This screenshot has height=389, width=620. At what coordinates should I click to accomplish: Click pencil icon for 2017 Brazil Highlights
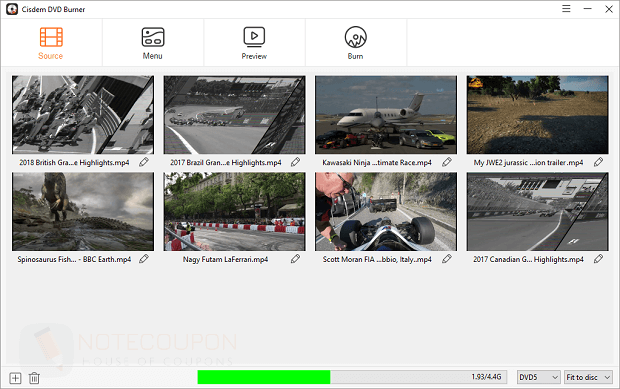pos(295,162)
